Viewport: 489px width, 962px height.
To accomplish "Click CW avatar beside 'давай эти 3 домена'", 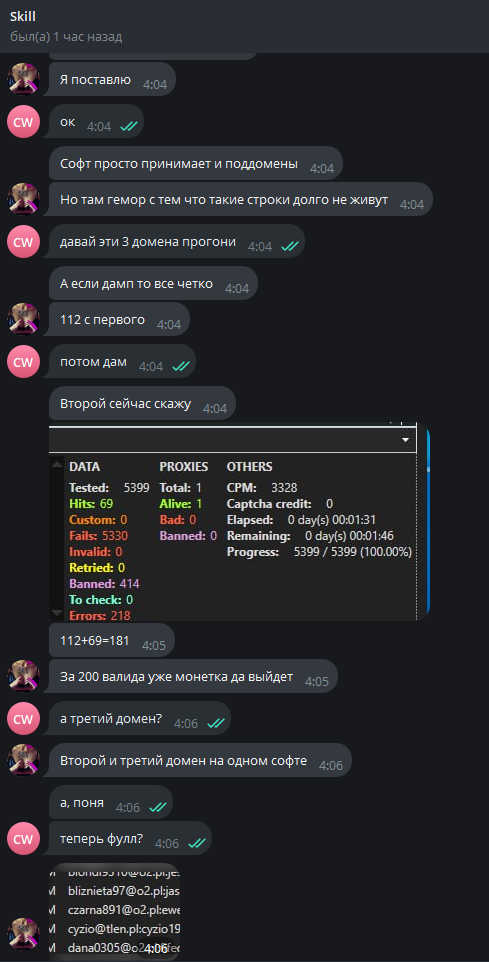I will click(23, 242).
